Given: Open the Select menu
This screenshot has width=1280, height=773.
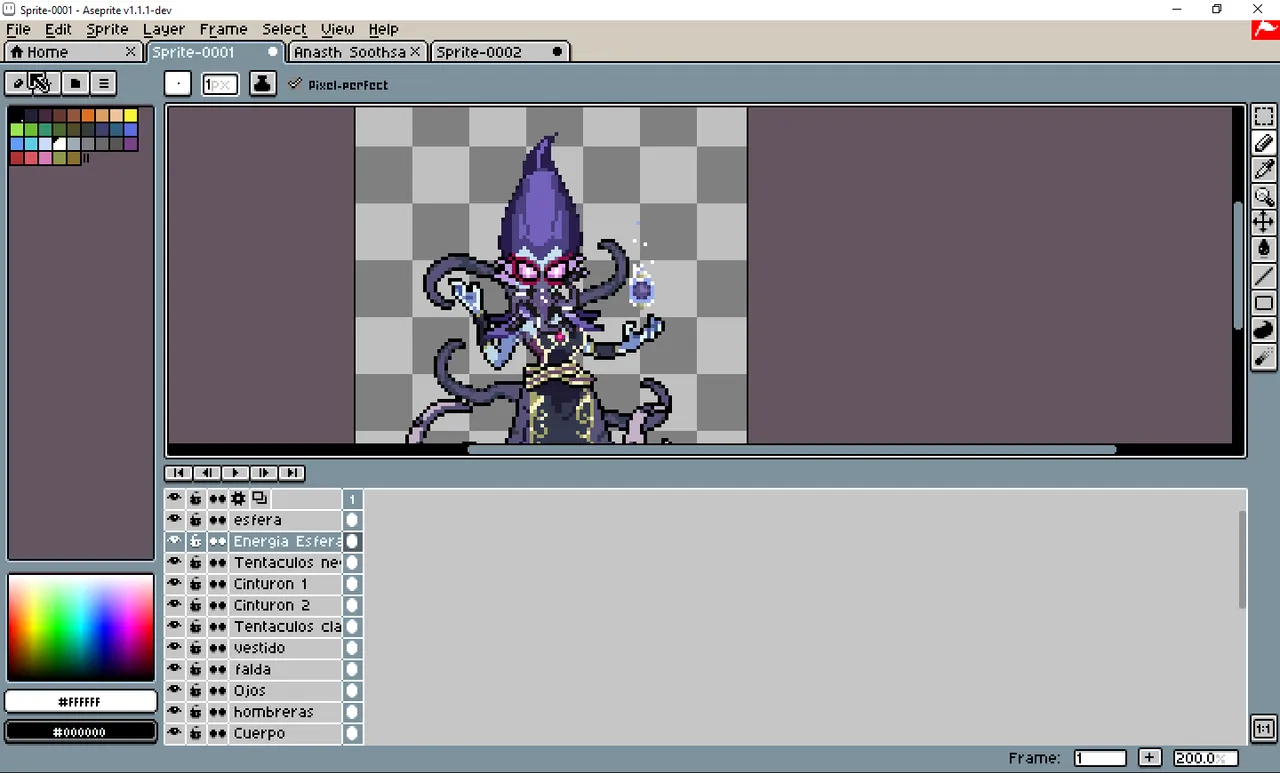Looking at the screenshot, I should click(284, 29).
